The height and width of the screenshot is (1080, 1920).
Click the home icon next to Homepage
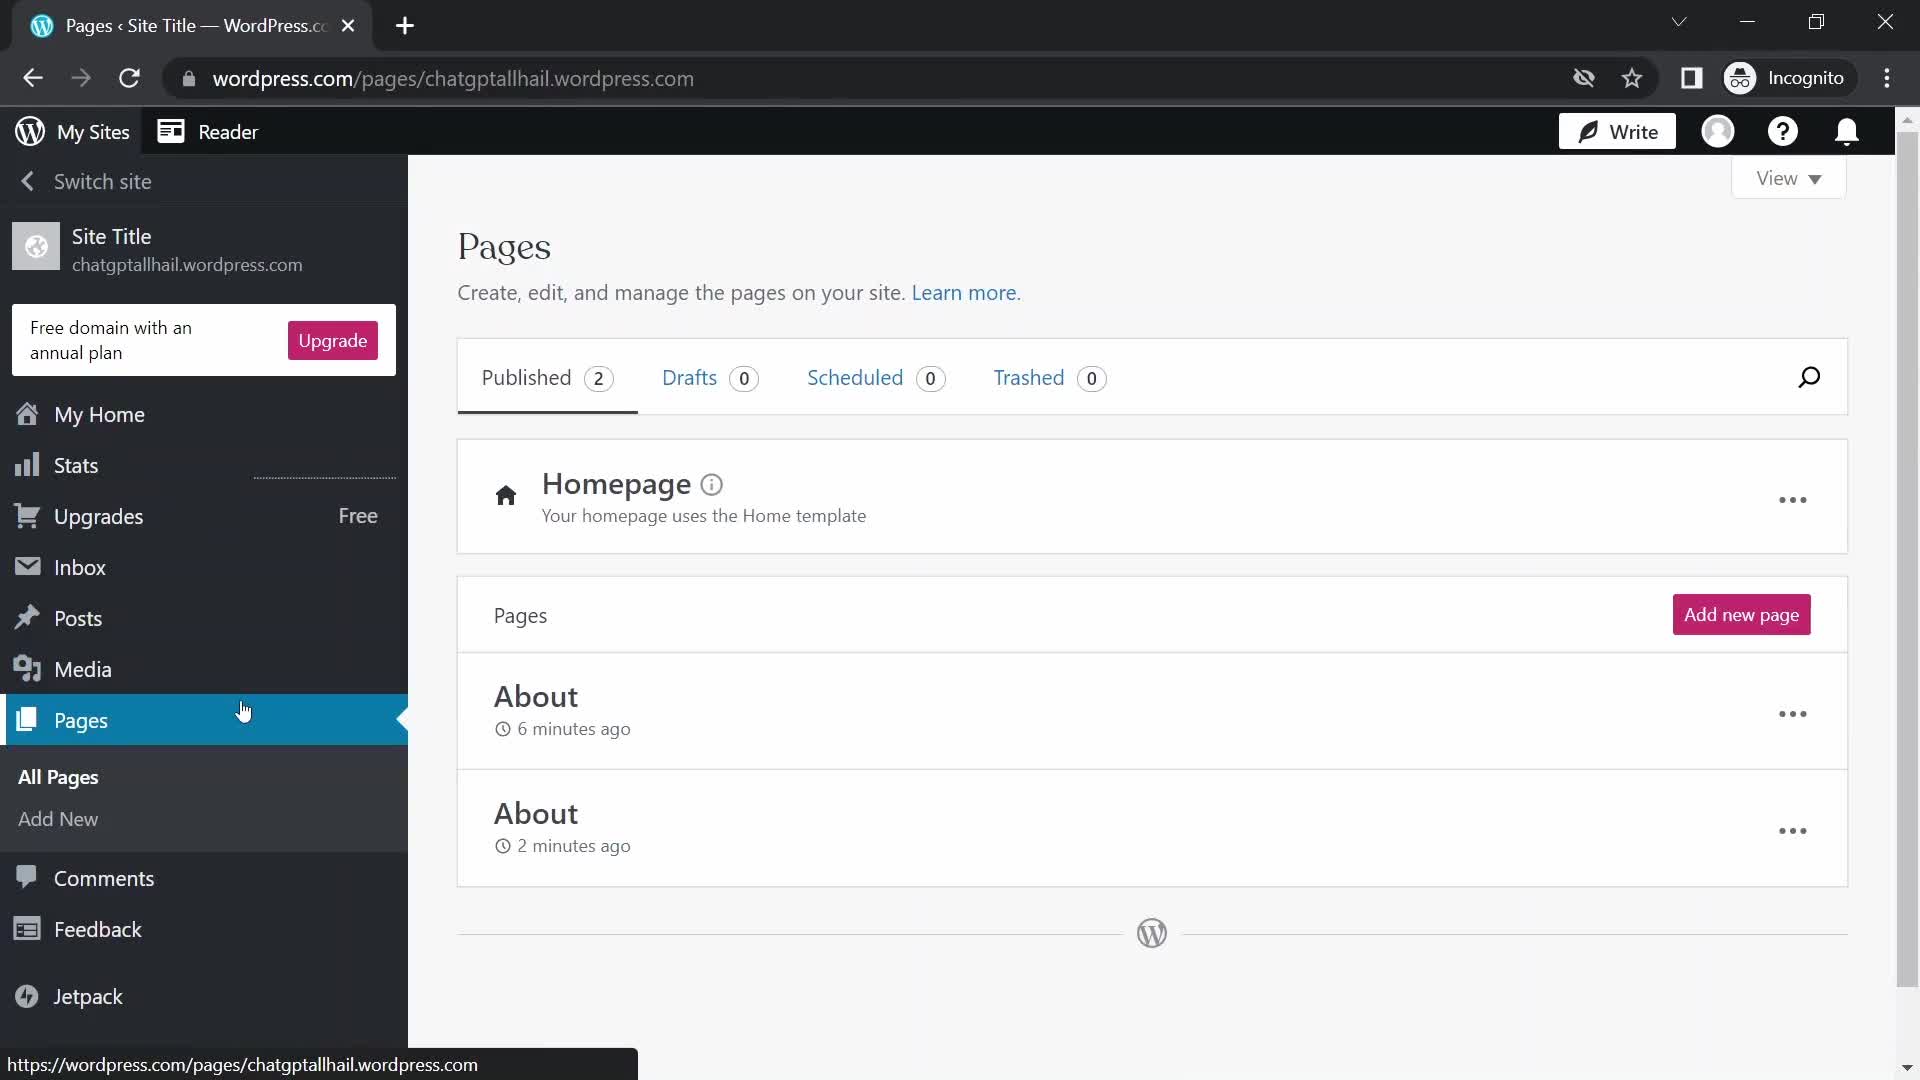point(506,496)
